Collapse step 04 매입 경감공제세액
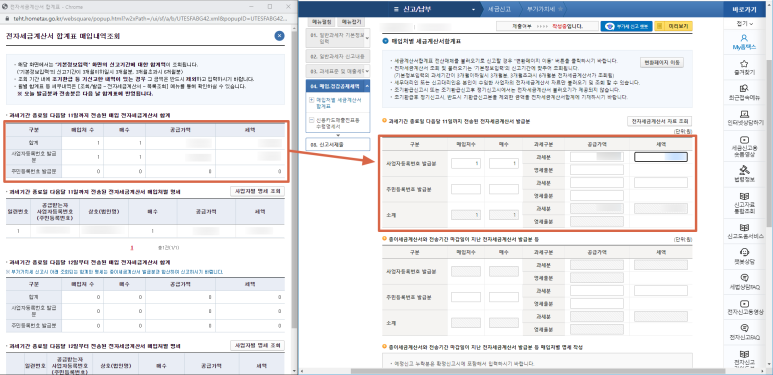773x375 pixels. coord(338,86)
